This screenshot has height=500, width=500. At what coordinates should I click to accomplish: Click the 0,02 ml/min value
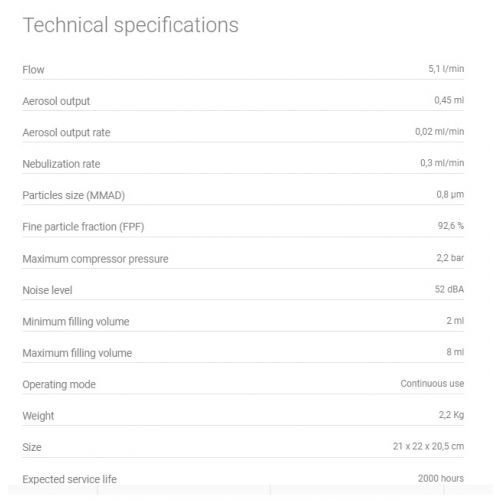point(439,131)
